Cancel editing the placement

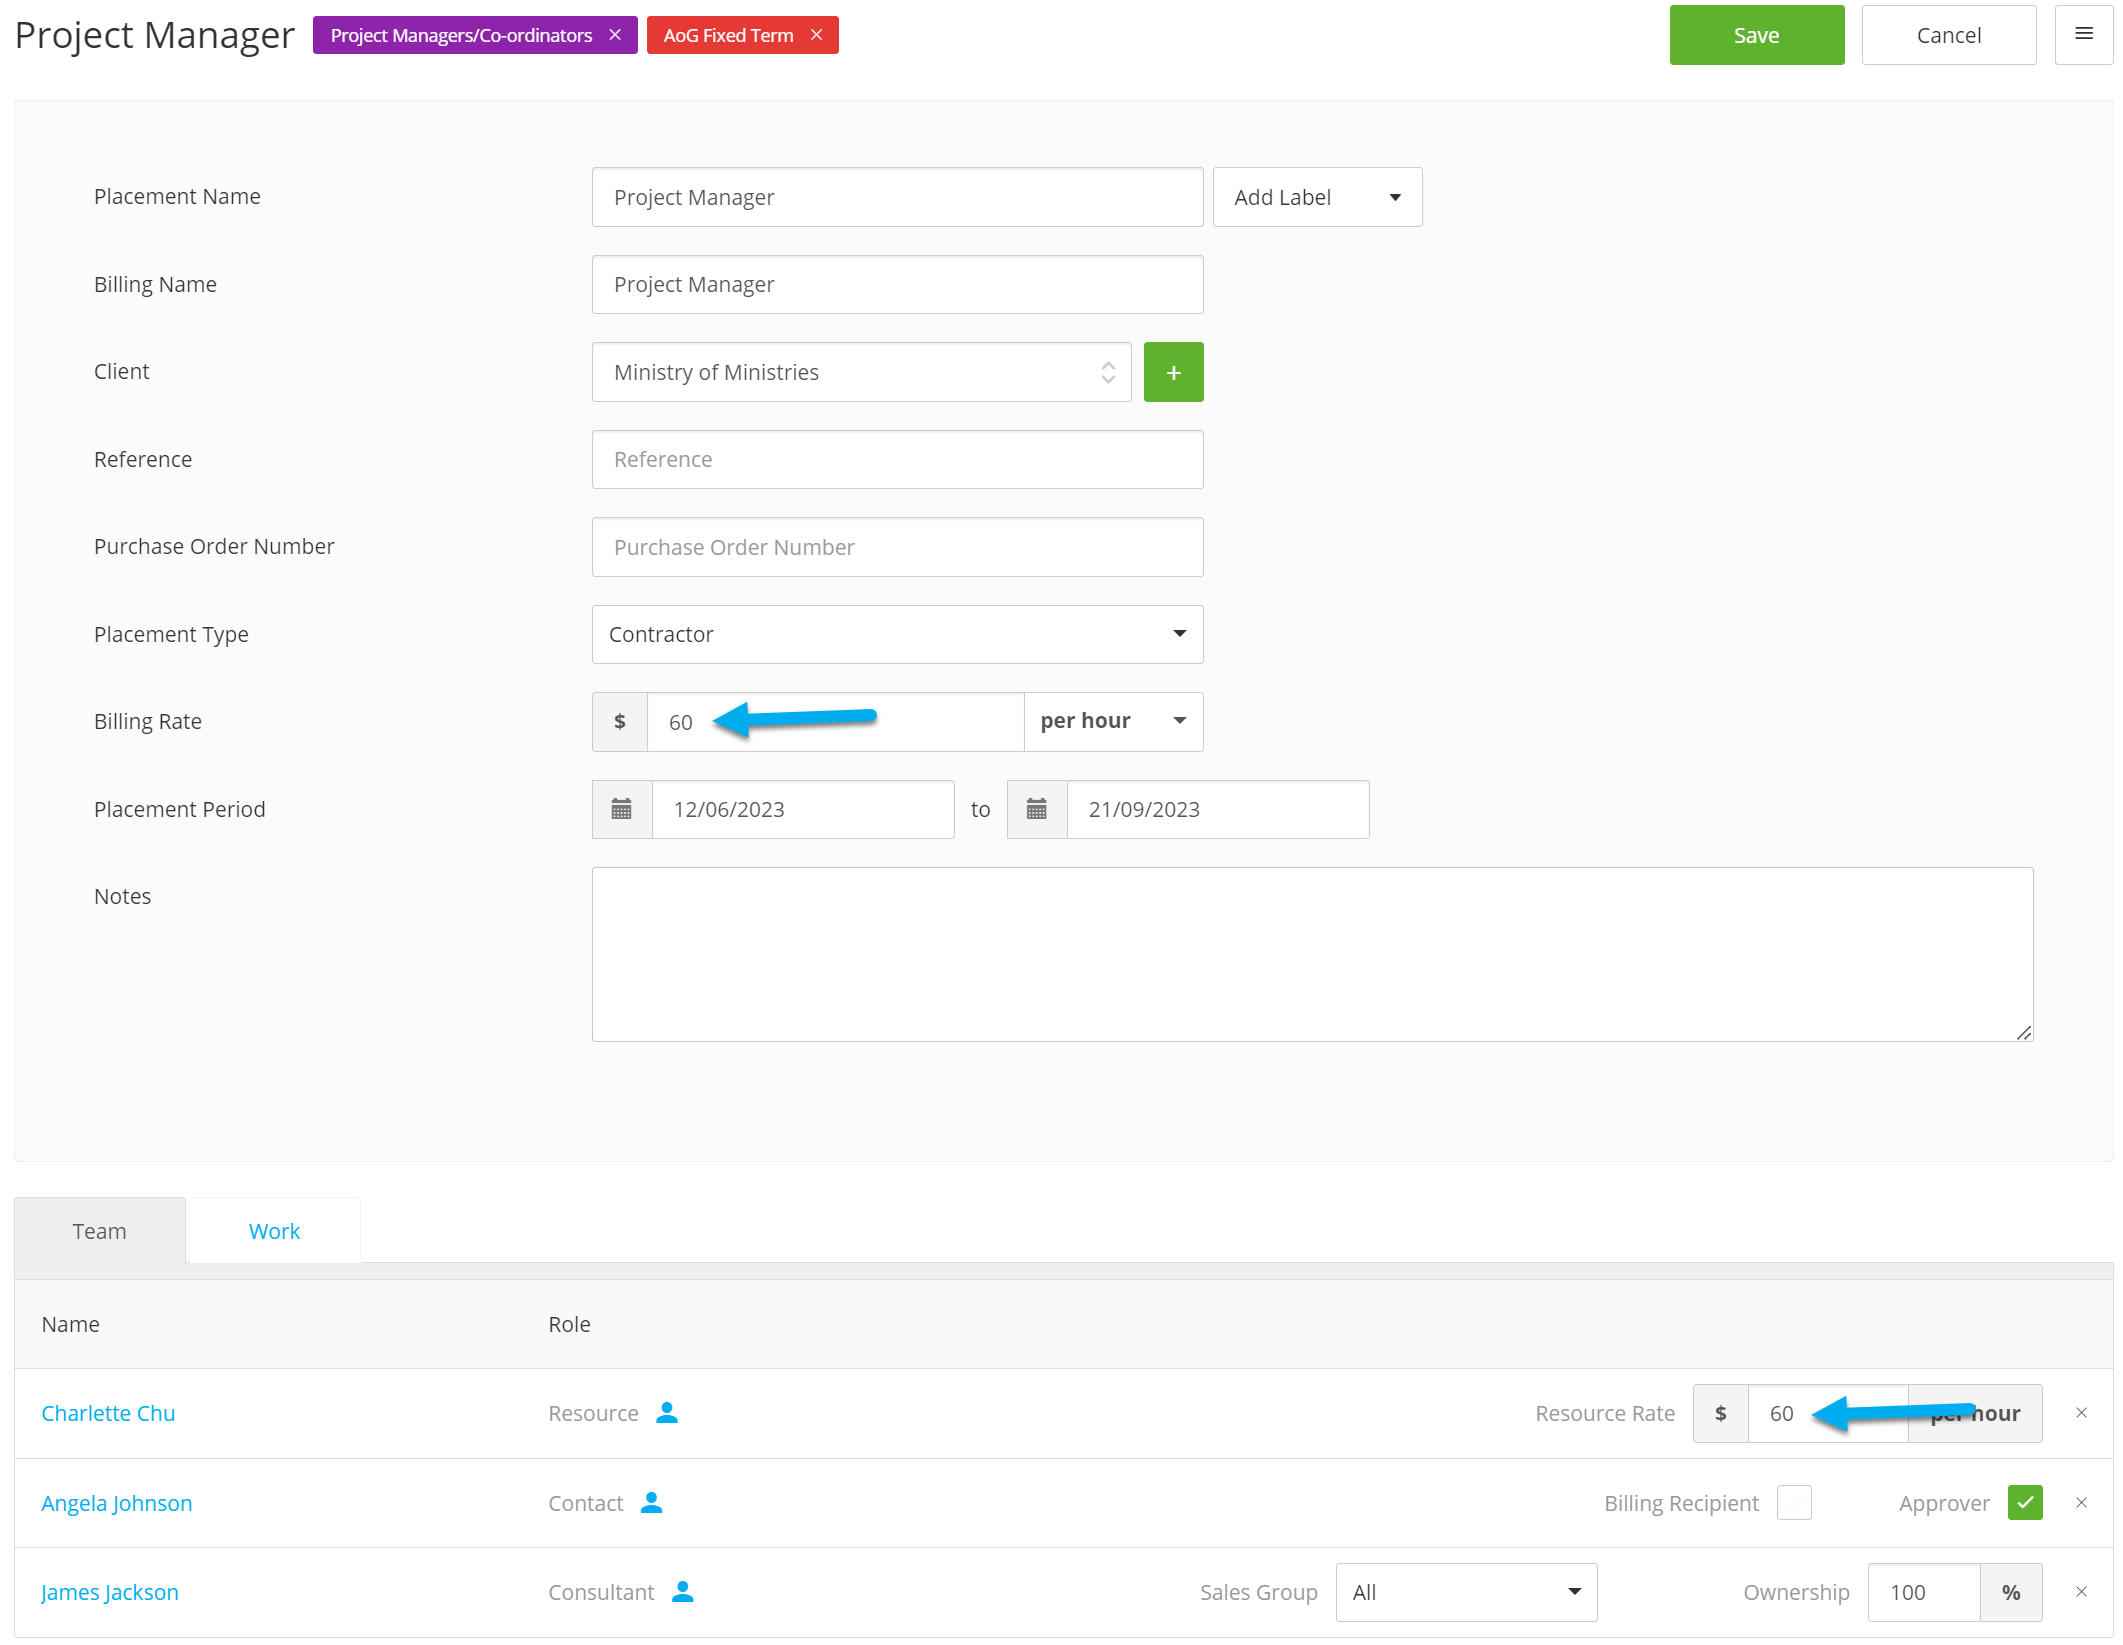click(x=1948, y=35)
